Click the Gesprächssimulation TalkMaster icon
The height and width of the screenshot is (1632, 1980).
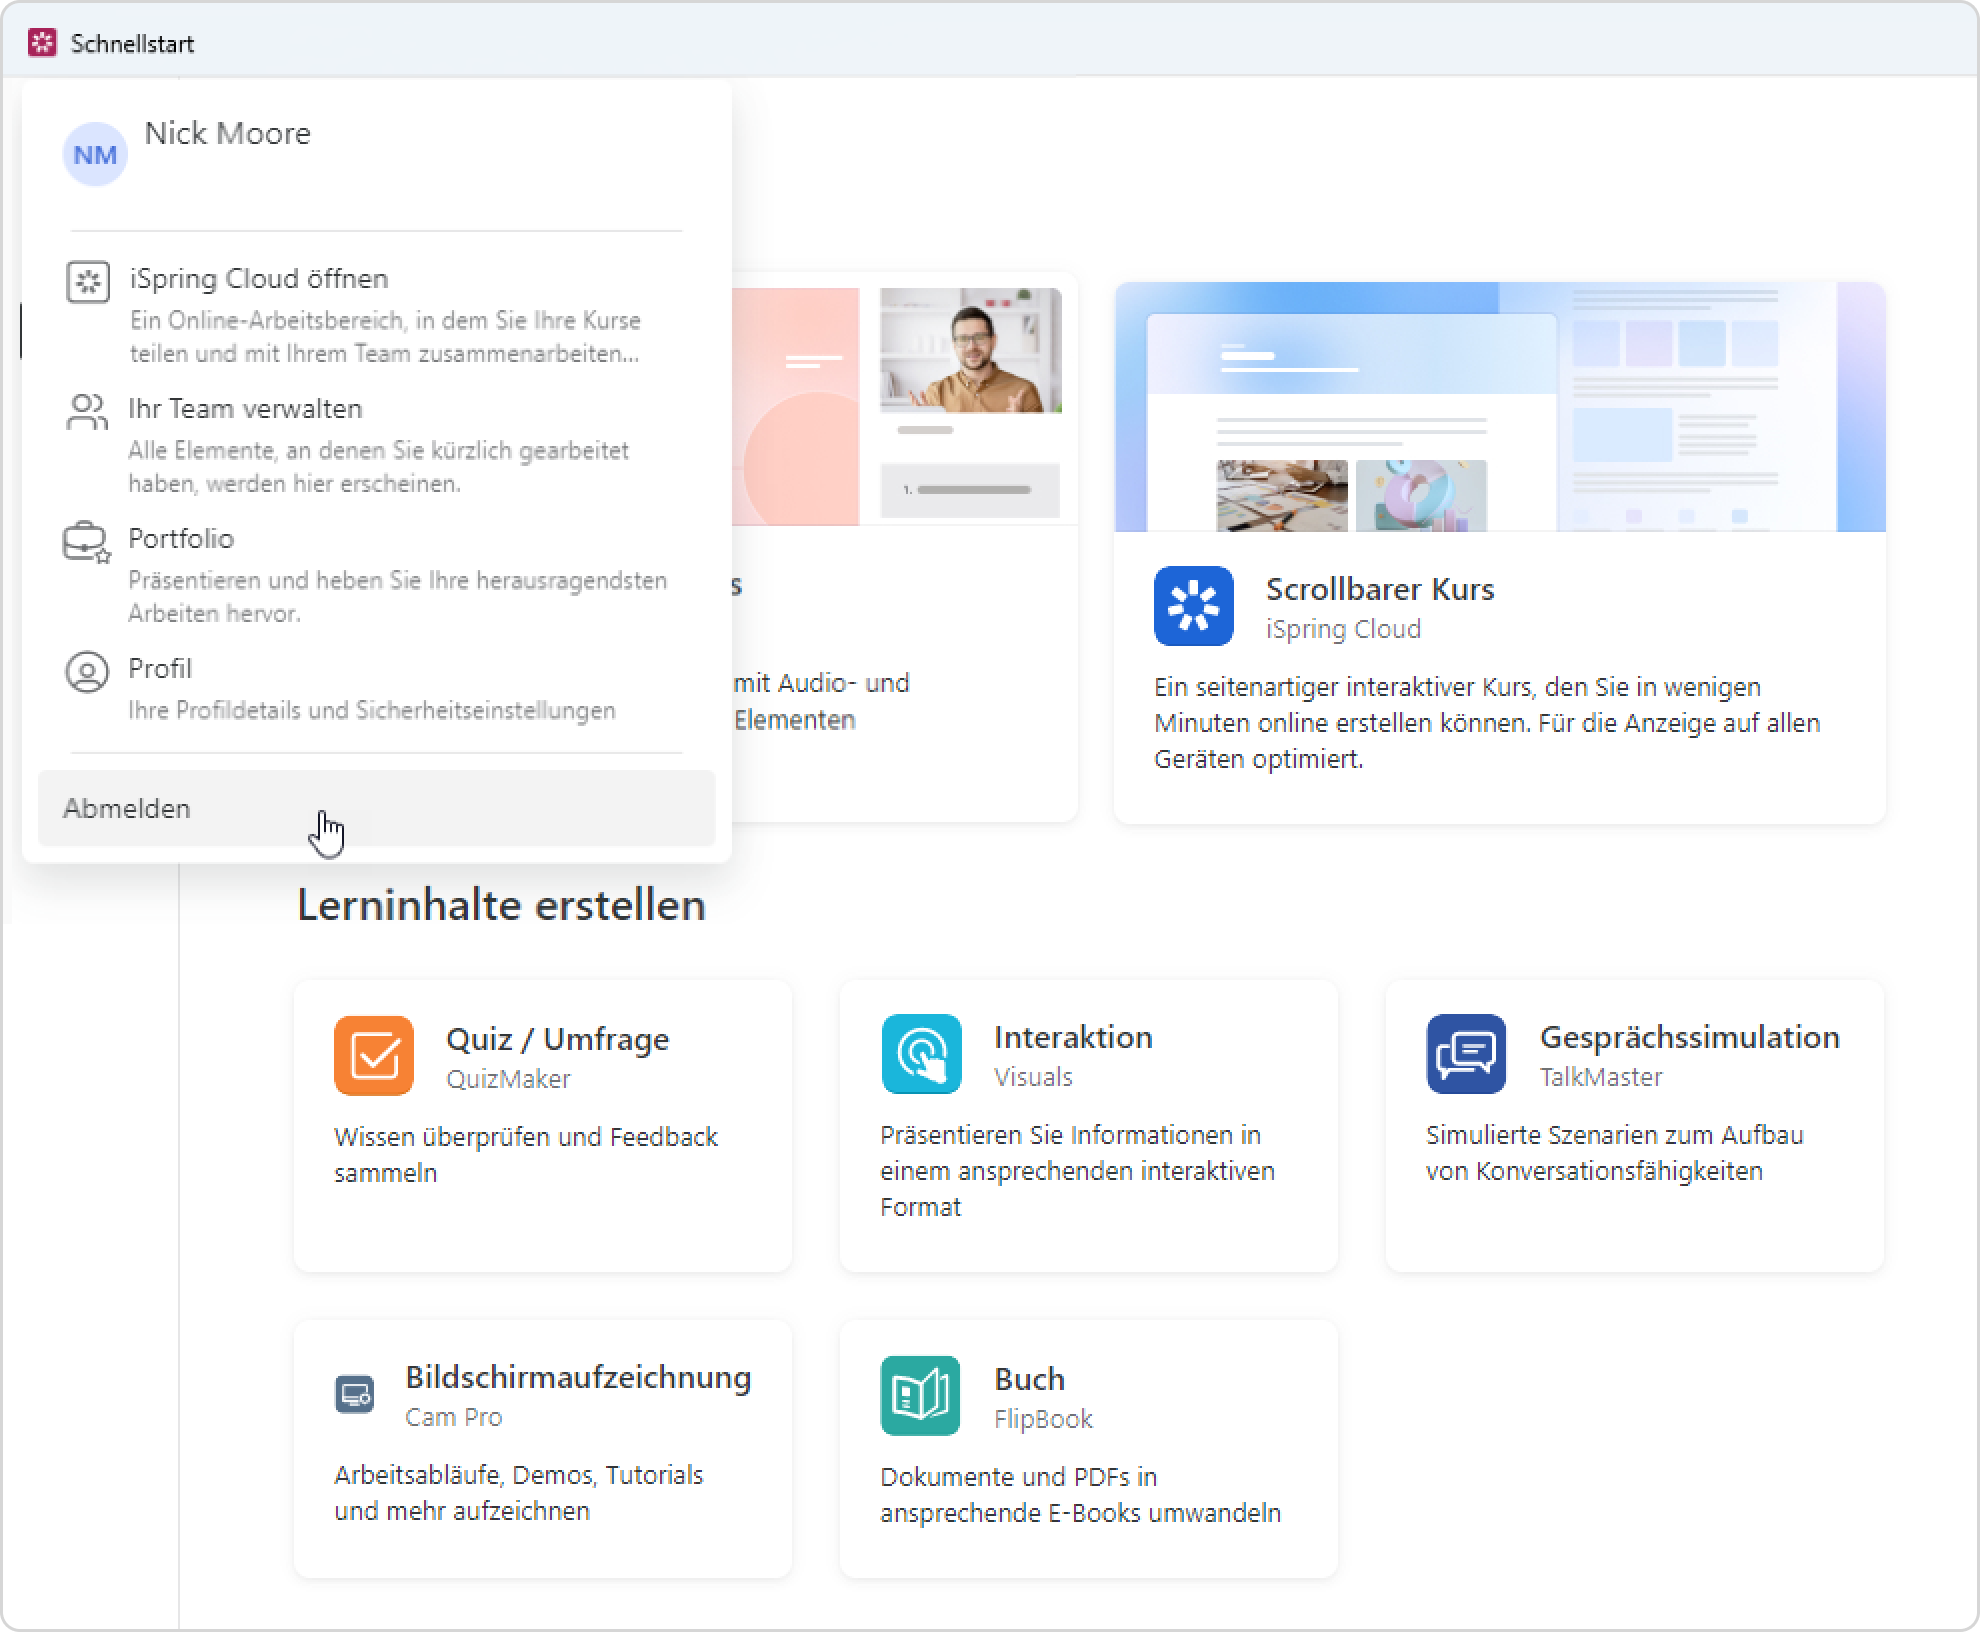click(1466, 1054)
